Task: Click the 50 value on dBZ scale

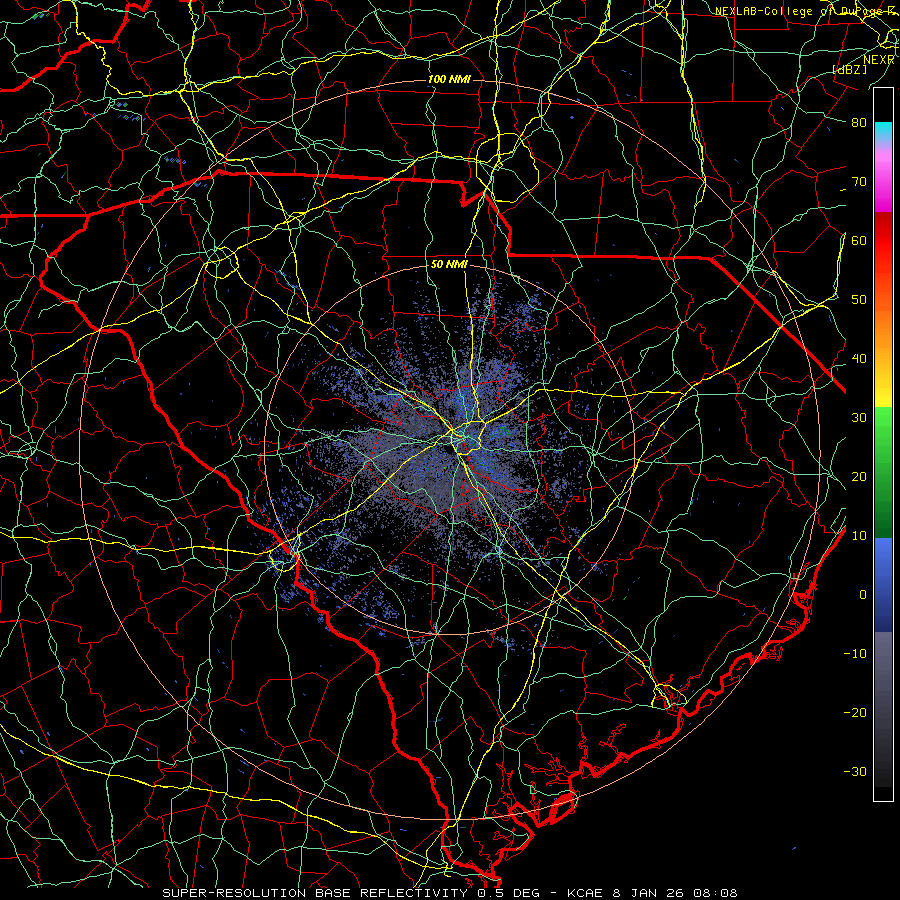Action: point(859,300)
